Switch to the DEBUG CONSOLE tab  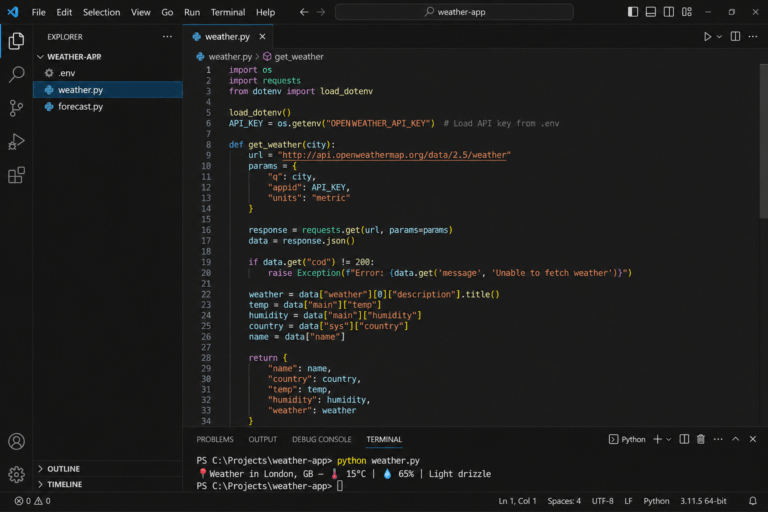pyautogui.click(x=322, y=439)
